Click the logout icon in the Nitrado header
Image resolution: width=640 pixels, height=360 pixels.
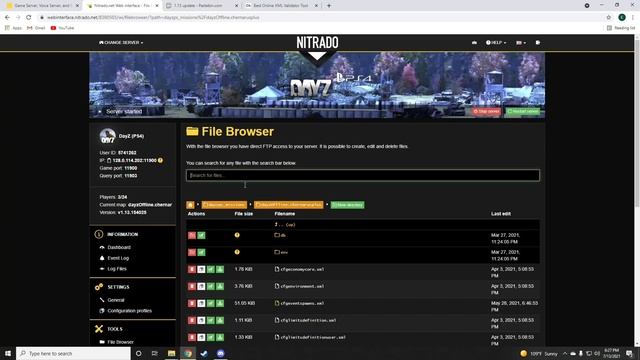(x=538, y=42)
